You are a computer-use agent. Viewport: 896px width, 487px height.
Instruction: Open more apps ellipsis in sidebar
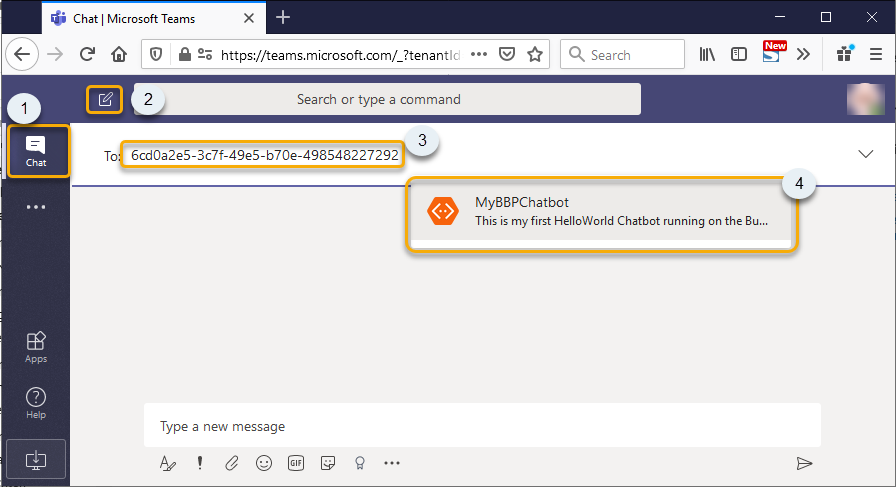point(36,207)
